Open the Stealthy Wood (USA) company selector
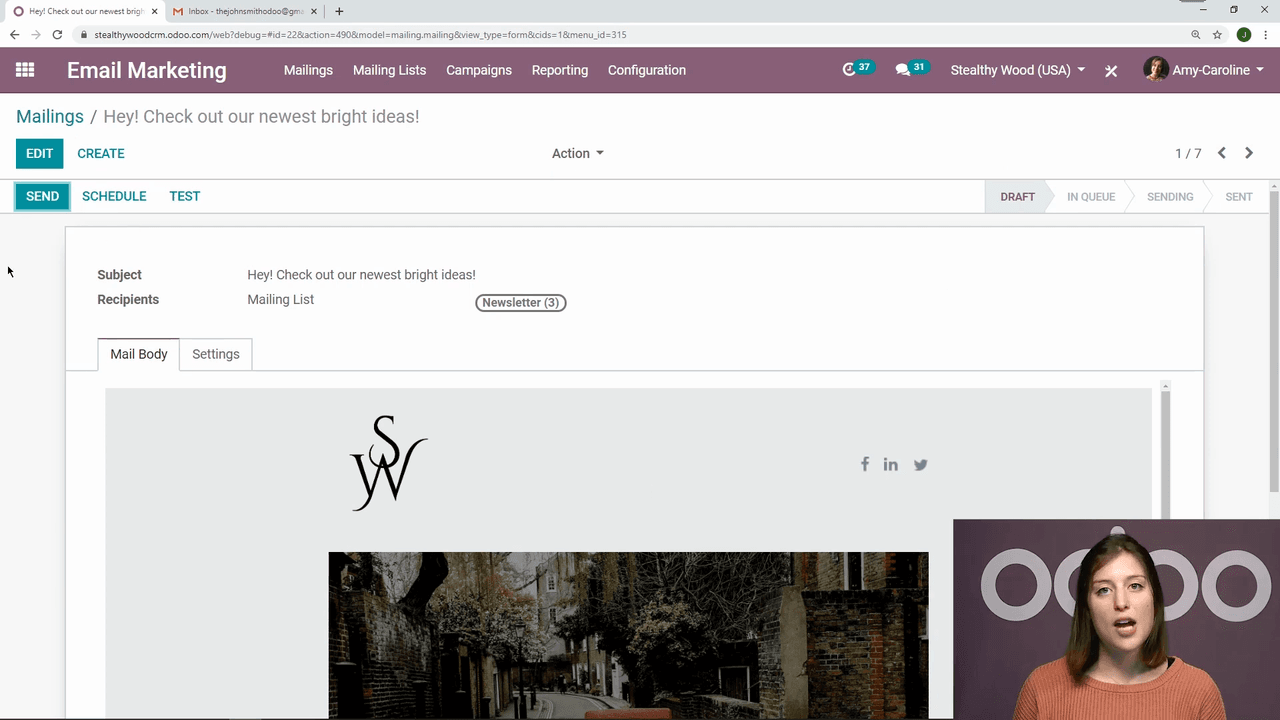The image size is (1280, 720). coord(1017,70)
